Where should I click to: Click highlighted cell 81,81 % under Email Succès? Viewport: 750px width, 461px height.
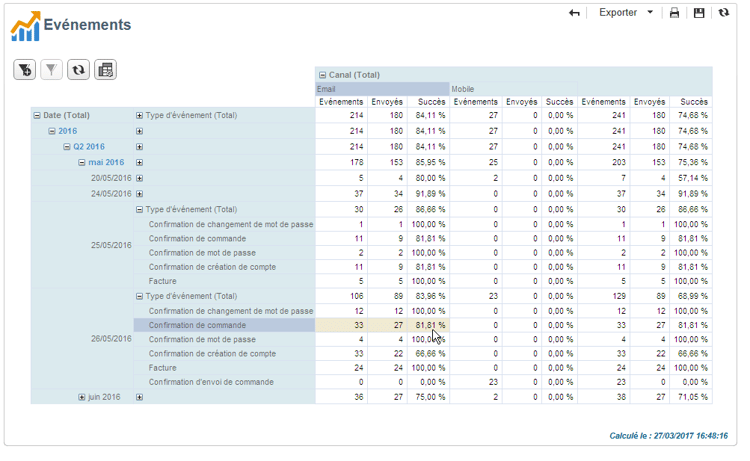pyautogui.click(x=429, y=325)
